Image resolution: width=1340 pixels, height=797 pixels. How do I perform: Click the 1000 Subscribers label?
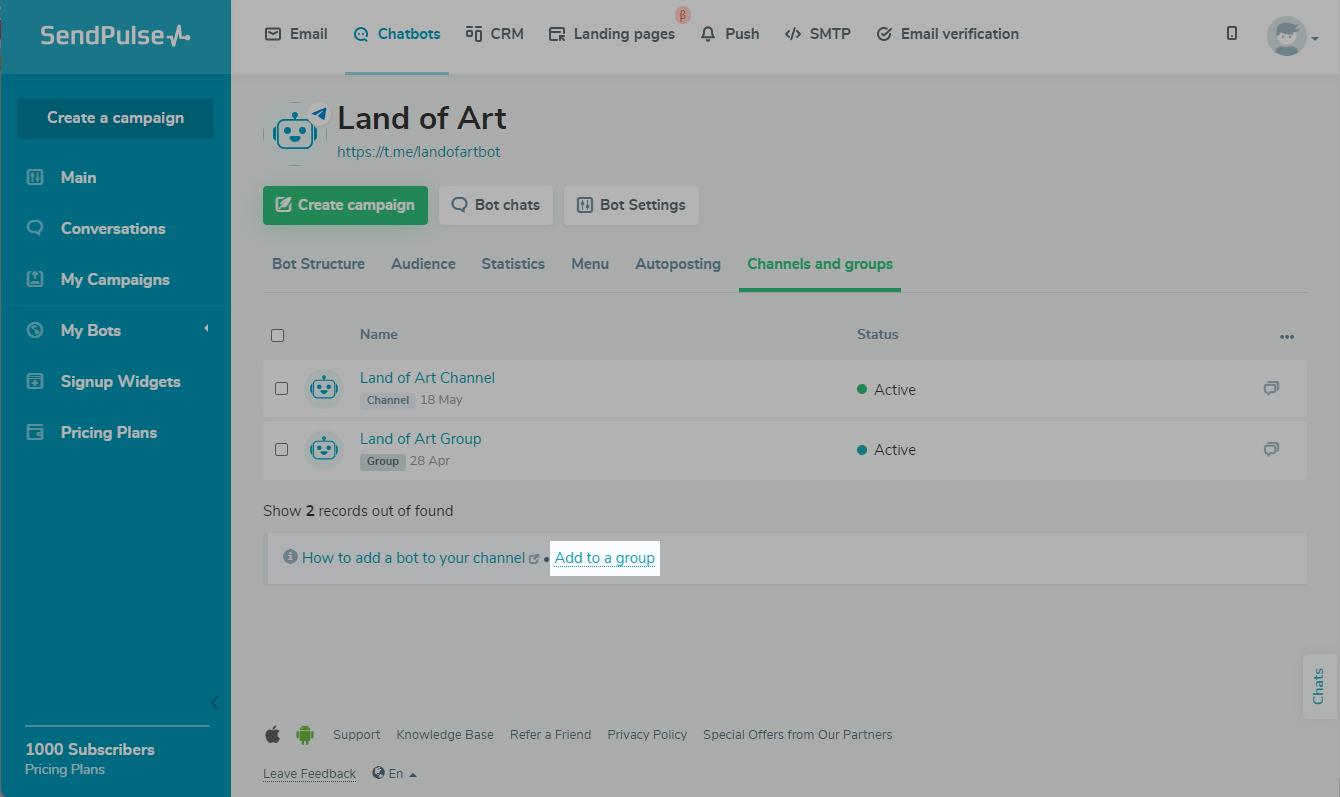click(x=90, y=750)
